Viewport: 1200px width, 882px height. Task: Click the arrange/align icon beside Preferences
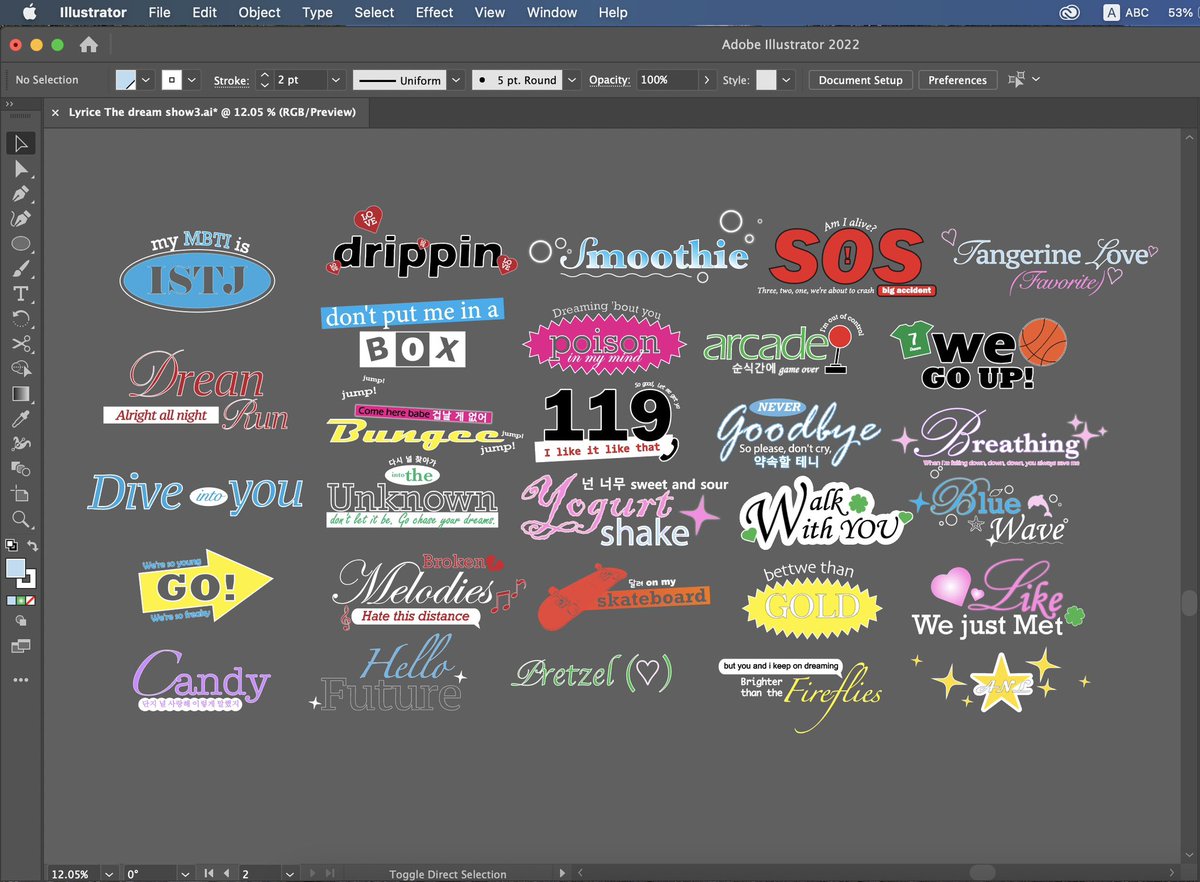point(1017,79)
